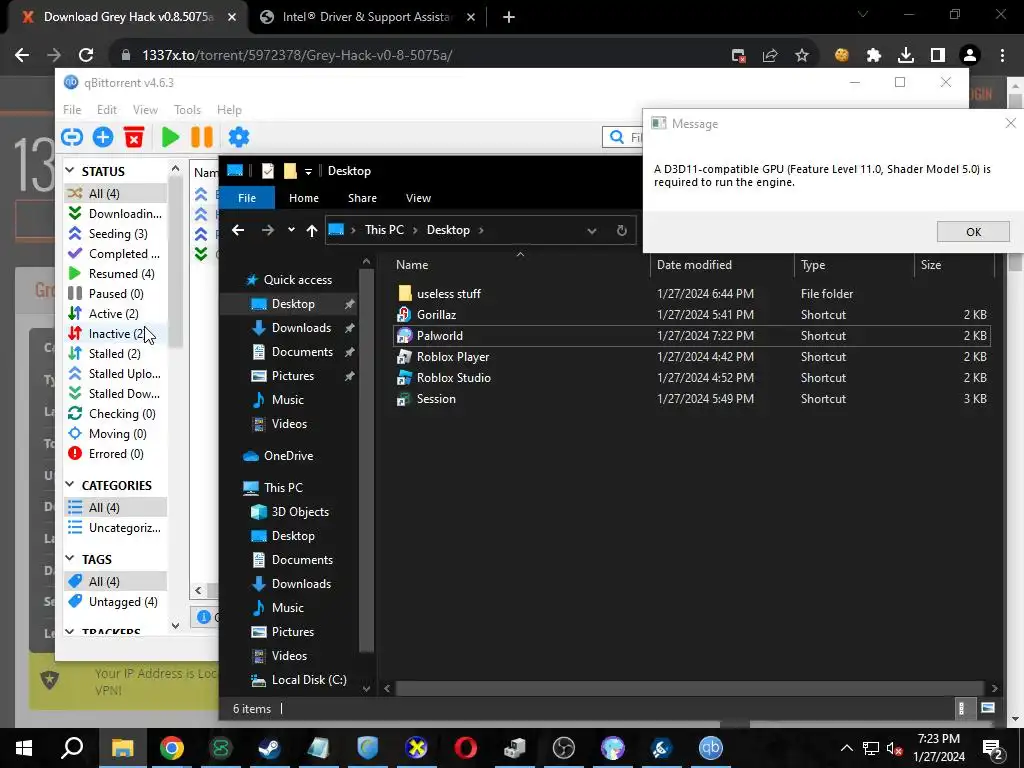Filter by Paused (0) status
Viewport: 1024px width, 768px height.
pos(116,294)
